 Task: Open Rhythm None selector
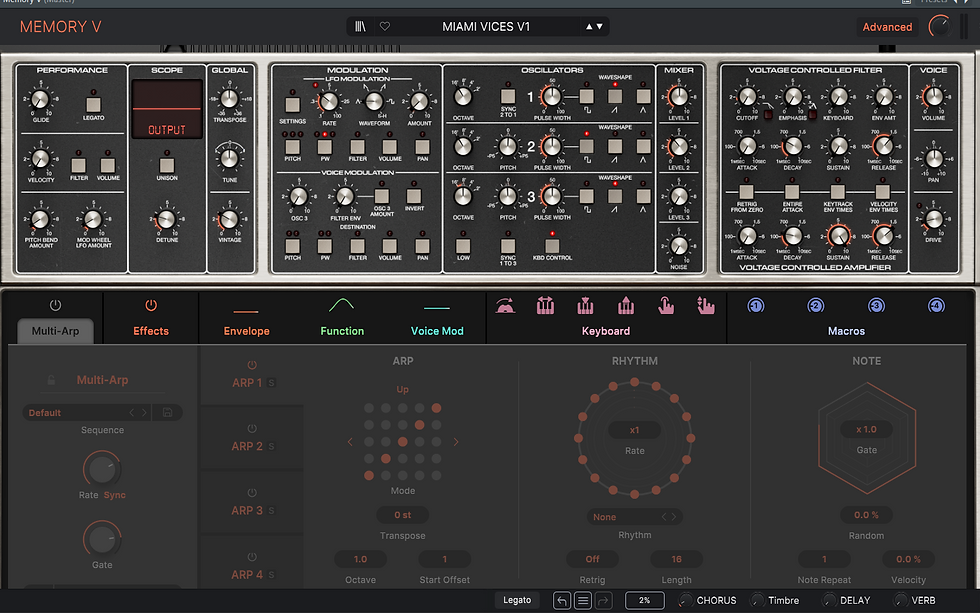click(634, 517)
